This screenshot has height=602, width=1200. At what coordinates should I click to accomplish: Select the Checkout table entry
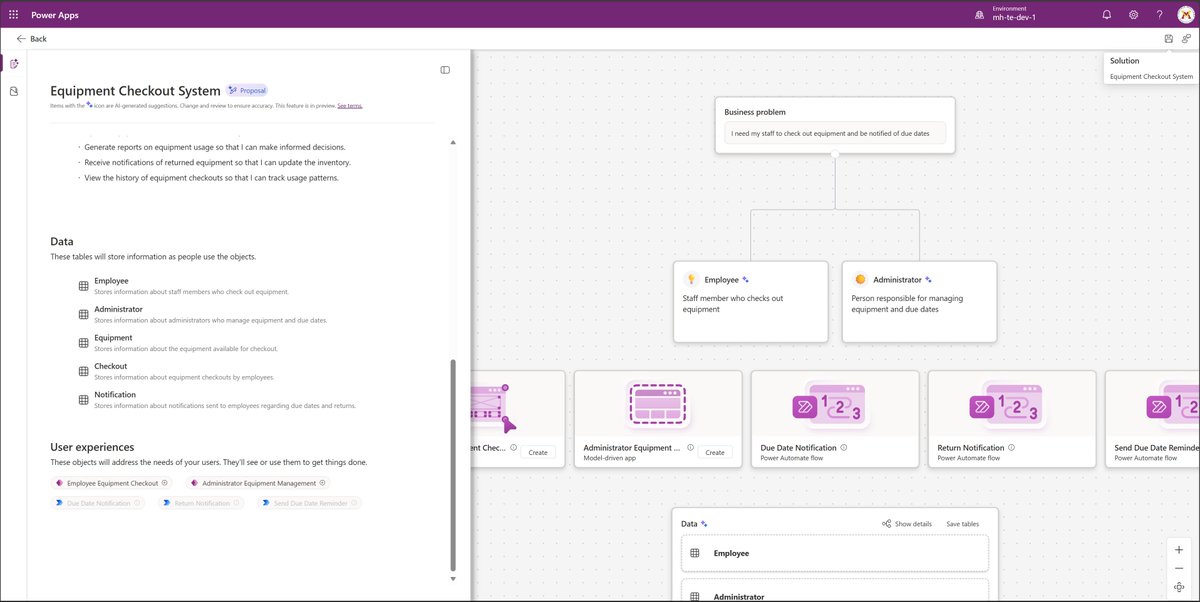(x=176, y=371)
